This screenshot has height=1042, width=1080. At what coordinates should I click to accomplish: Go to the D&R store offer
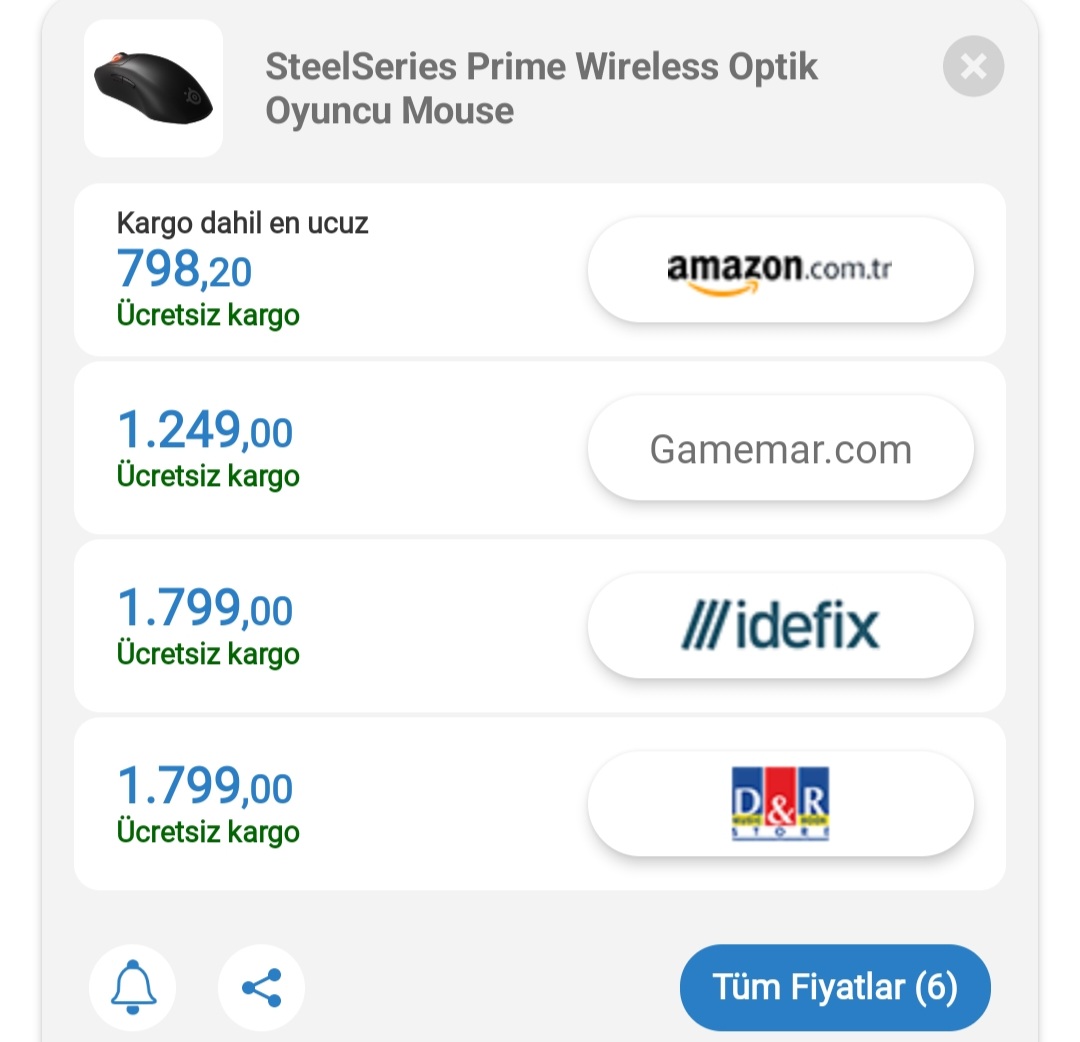pos(780,804)
